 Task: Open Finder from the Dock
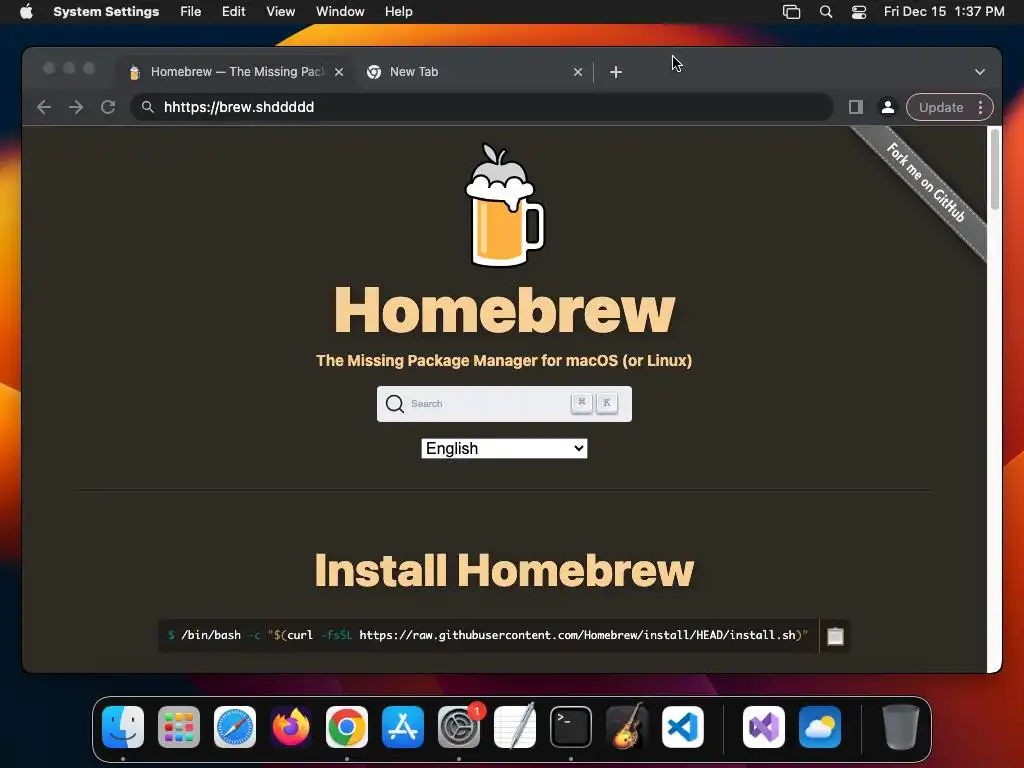[x=123, y=727]
